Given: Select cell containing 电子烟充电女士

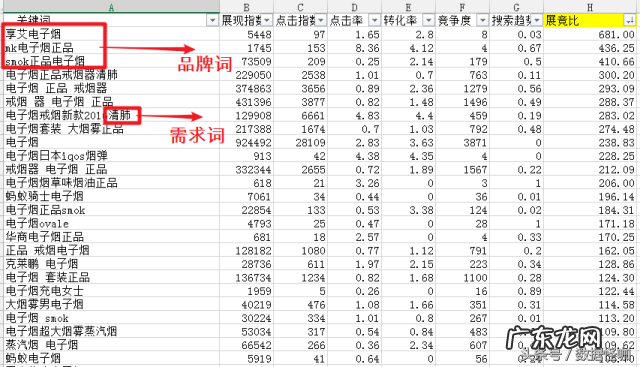Looking at the screenshot, I should tap(111, 291).
